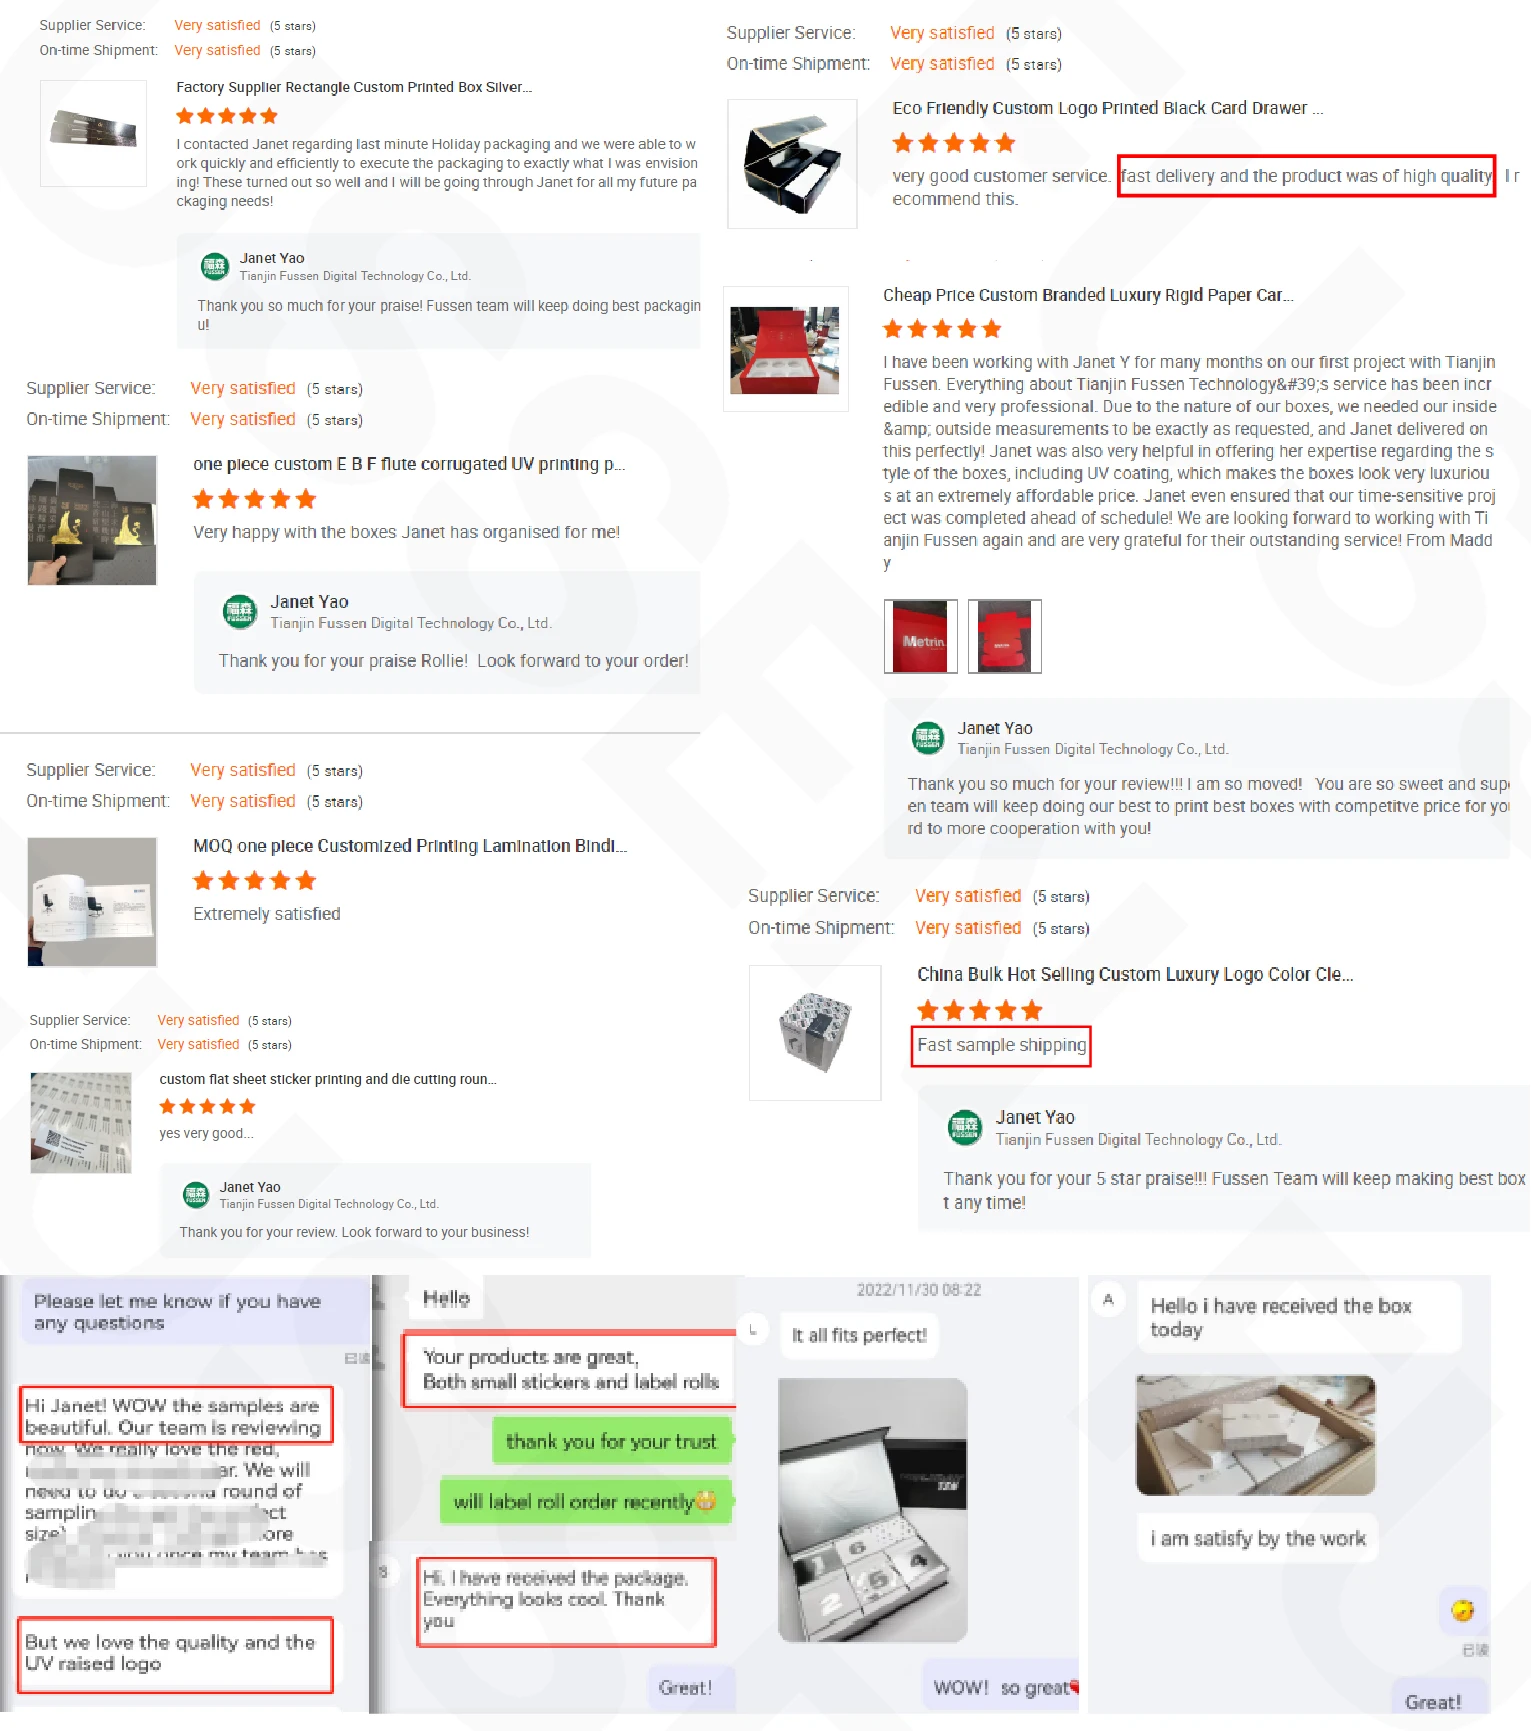Open 'China Bulk Hot Selling Custom Luxury Logo' link
The width and height of the screenshot is (1531, 1731).
coord(1135,974)
